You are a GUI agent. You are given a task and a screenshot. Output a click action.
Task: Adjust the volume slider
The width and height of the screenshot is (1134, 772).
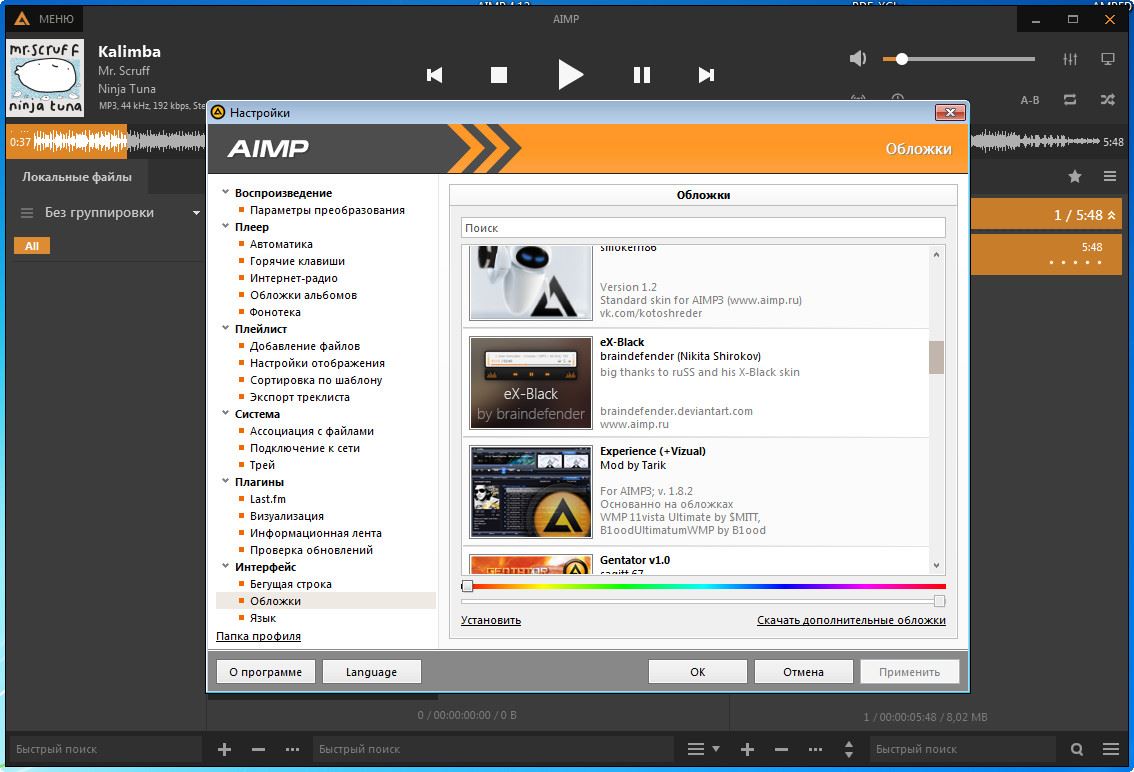coord(959,59)
